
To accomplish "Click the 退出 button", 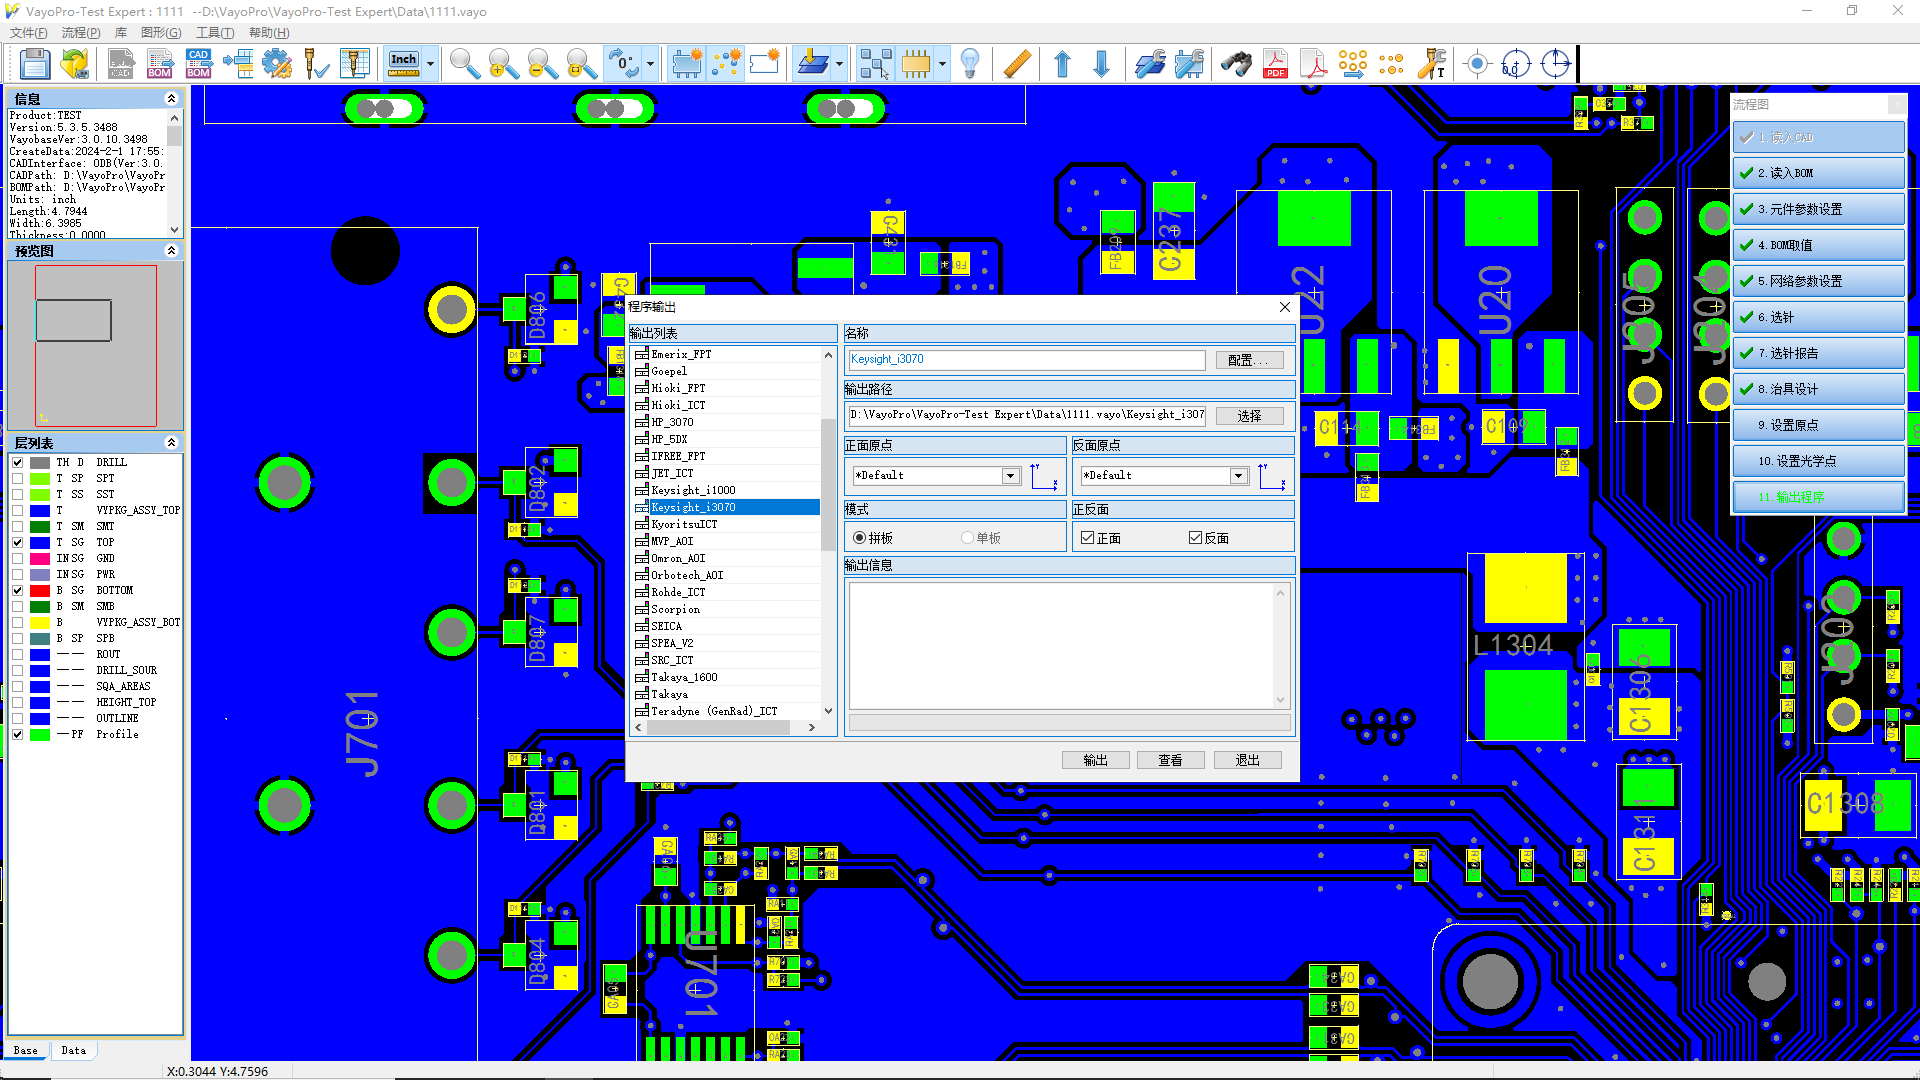I will [x=1247, y=760].
